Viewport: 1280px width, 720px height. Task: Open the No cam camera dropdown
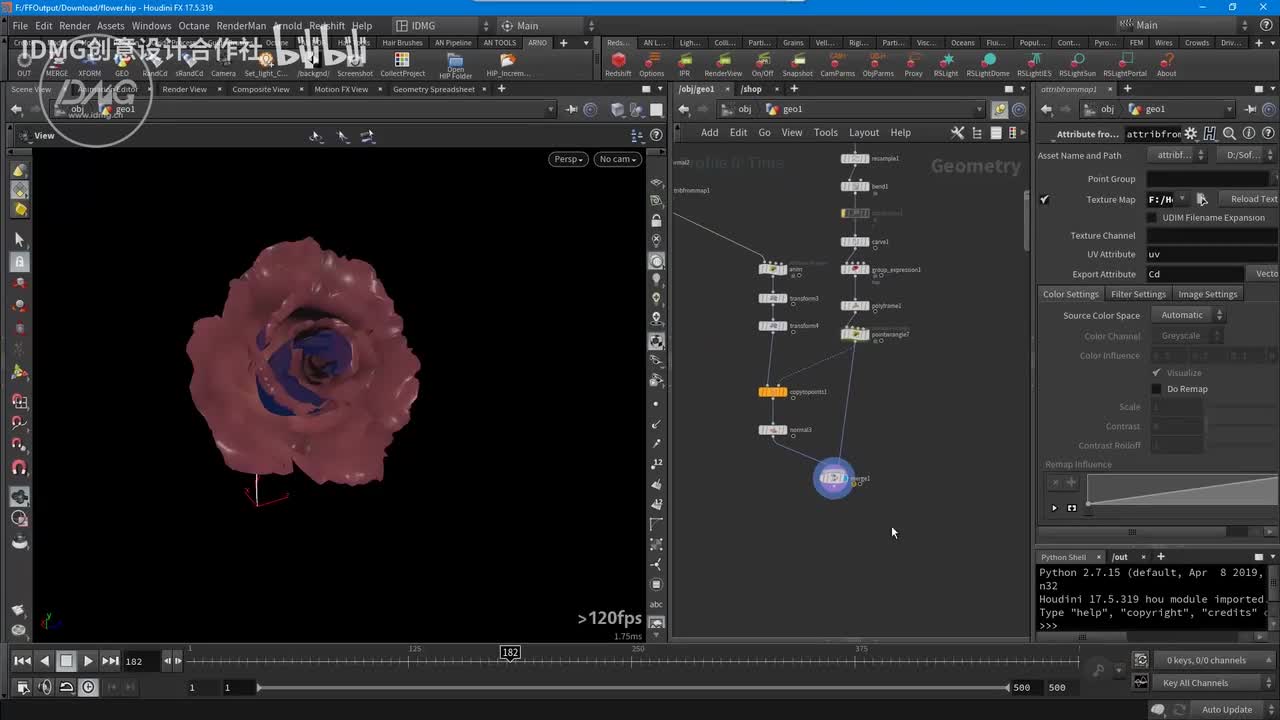[617, 159]
